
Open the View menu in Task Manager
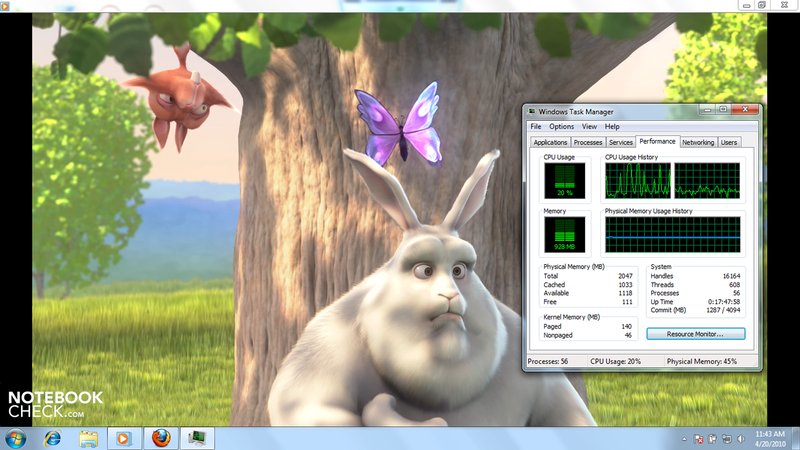(589, 127)
